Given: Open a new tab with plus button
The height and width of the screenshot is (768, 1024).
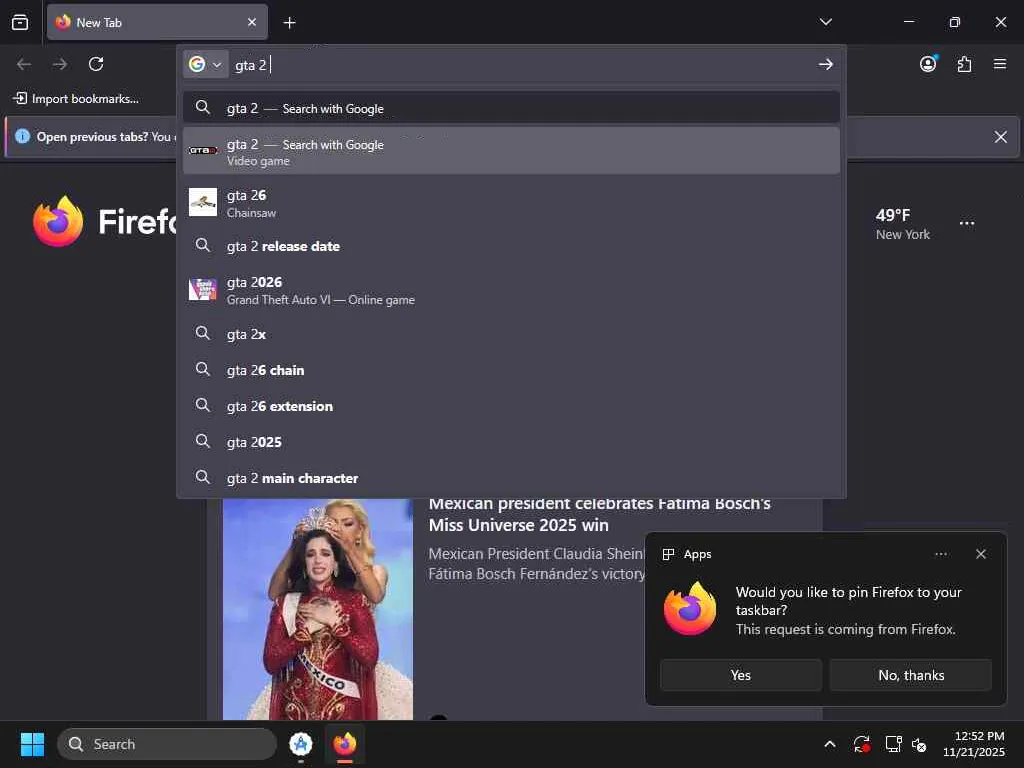Looking at the screenshot, I should (289, 23).
